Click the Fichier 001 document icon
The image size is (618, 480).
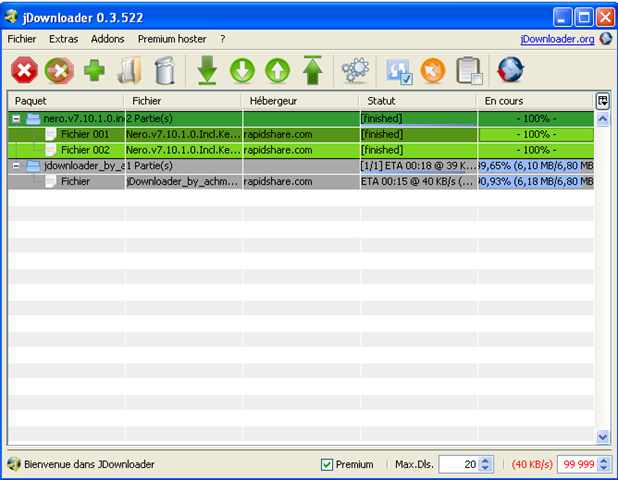[x=51, y=134]
